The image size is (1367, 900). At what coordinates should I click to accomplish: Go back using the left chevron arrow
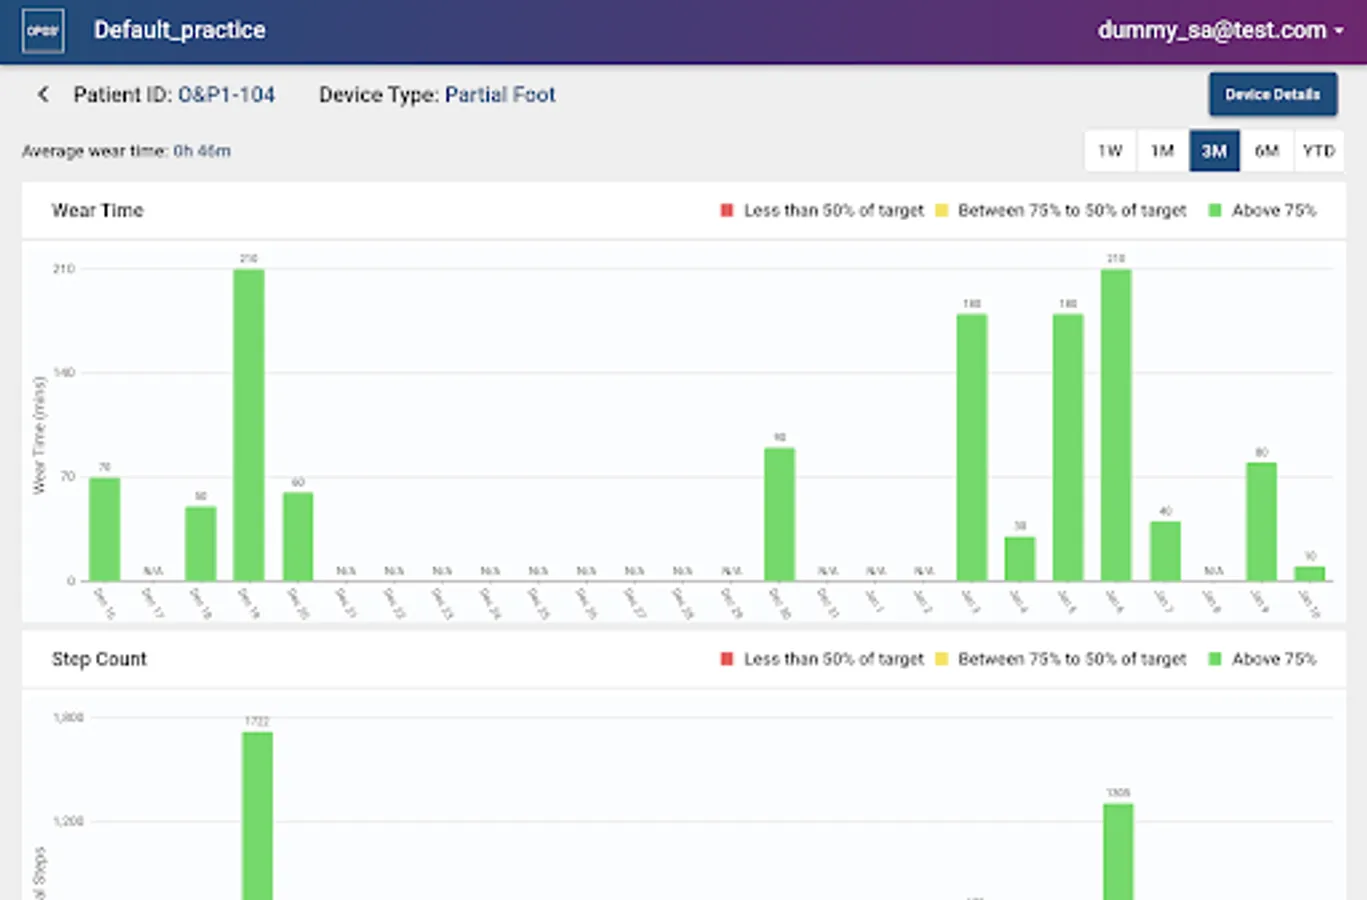click(x=43, y=94)
